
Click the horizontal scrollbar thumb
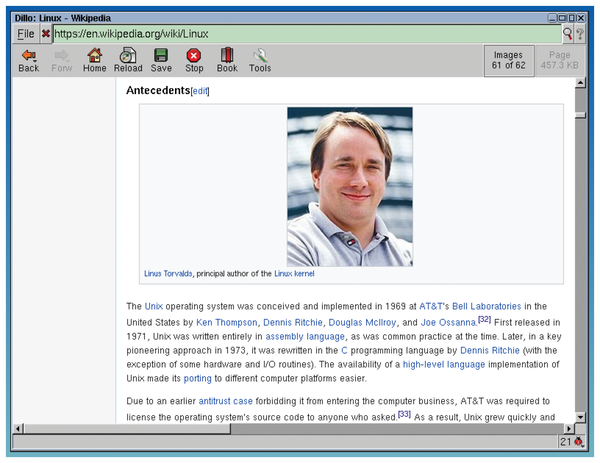127,429
